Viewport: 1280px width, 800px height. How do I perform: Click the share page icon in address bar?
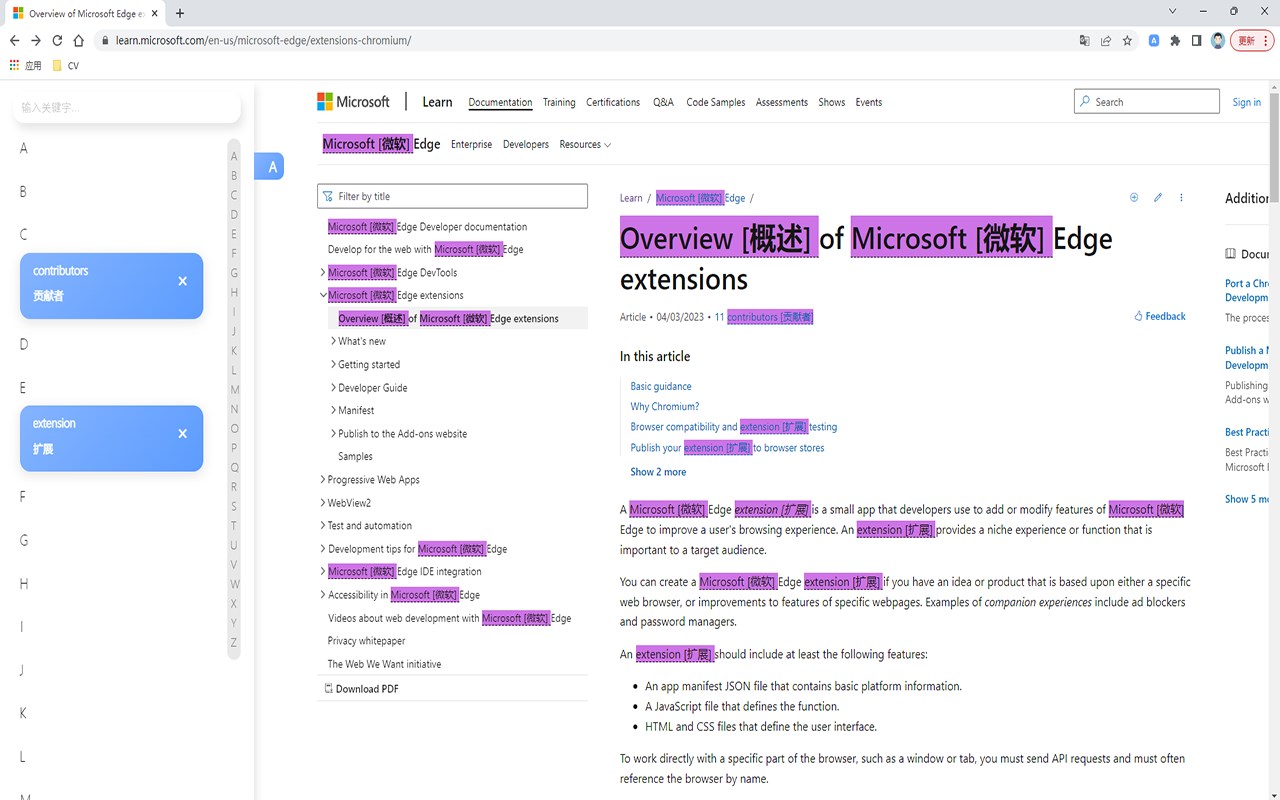pyautogui.click(x=1106, y=41)
